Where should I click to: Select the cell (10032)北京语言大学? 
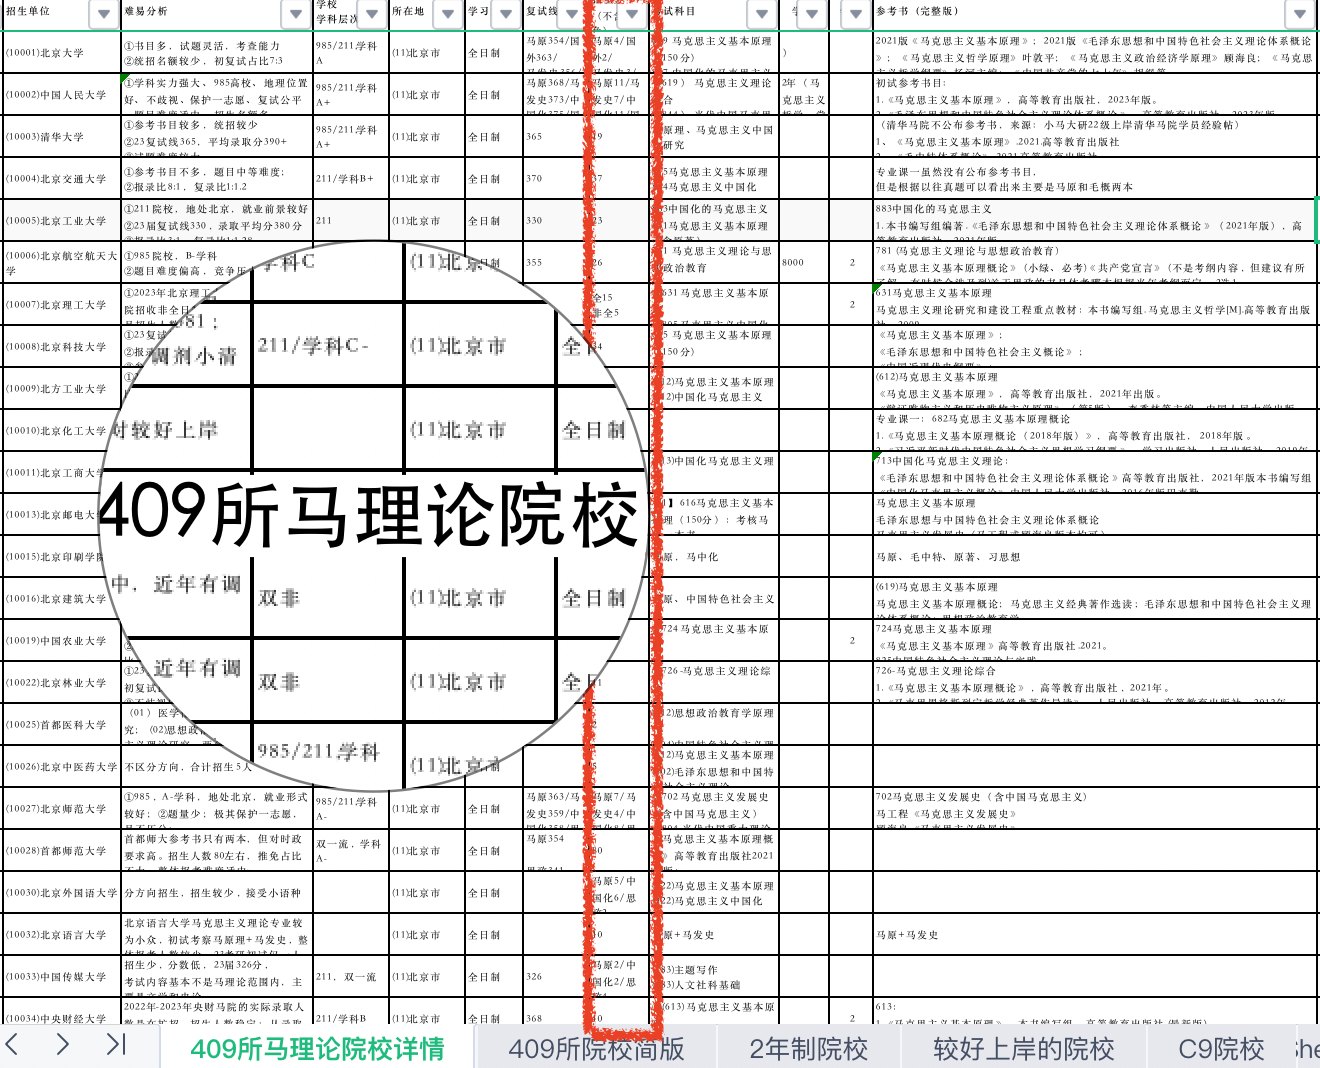61,935
